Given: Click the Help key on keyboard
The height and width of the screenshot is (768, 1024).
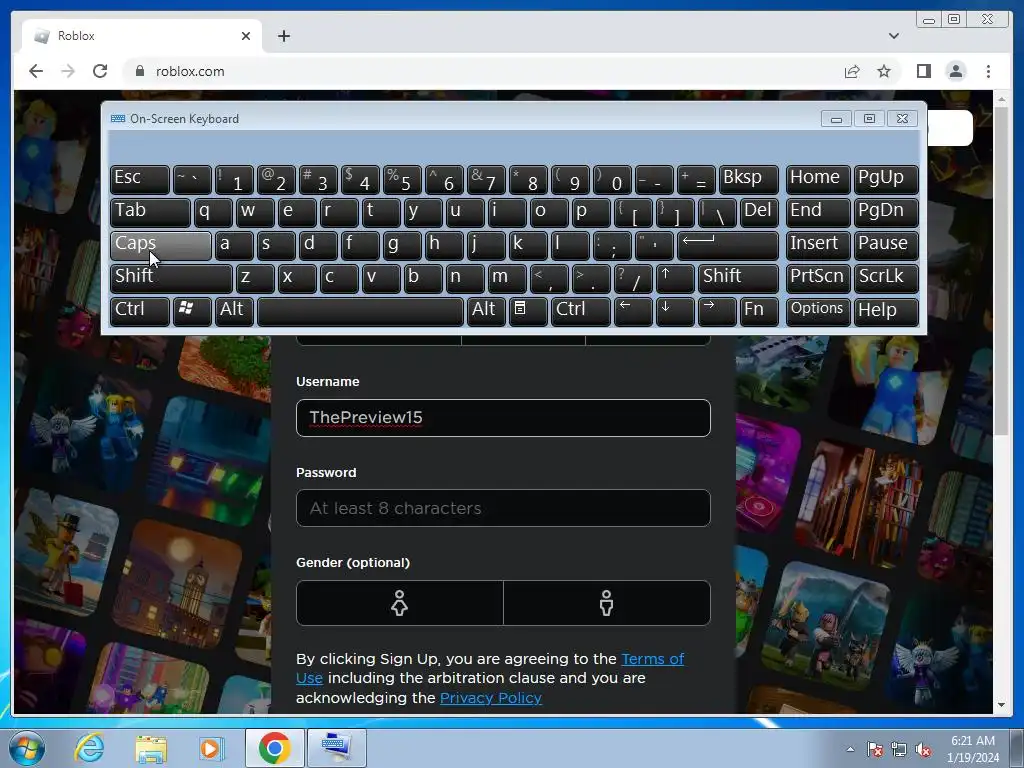Looking at the screenshot, I should click(x=886, y=311).
